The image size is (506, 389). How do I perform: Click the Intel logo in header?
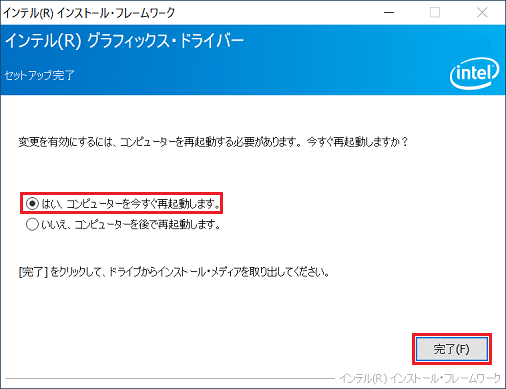coord(474,73)
